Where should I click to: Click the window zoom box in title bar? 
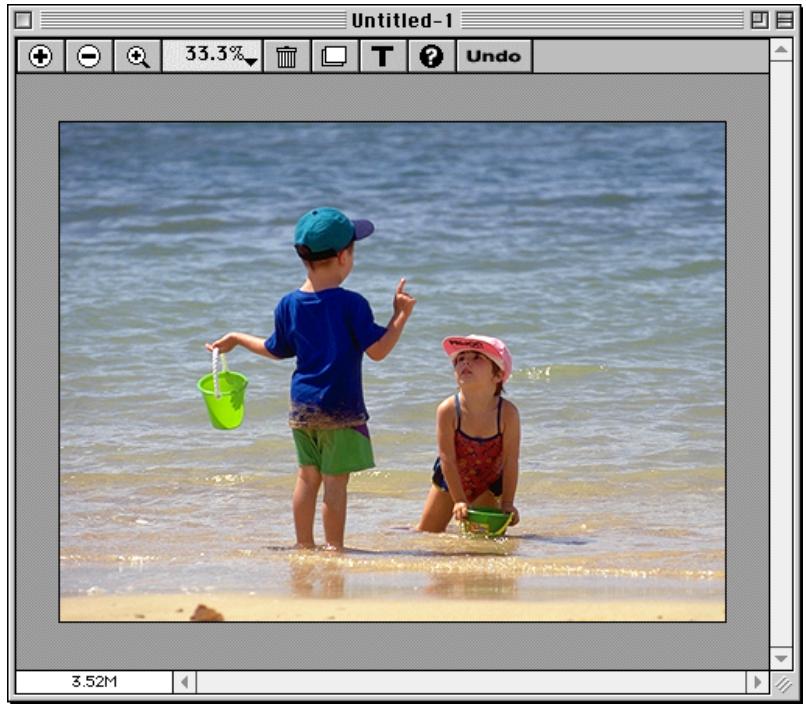759,21
